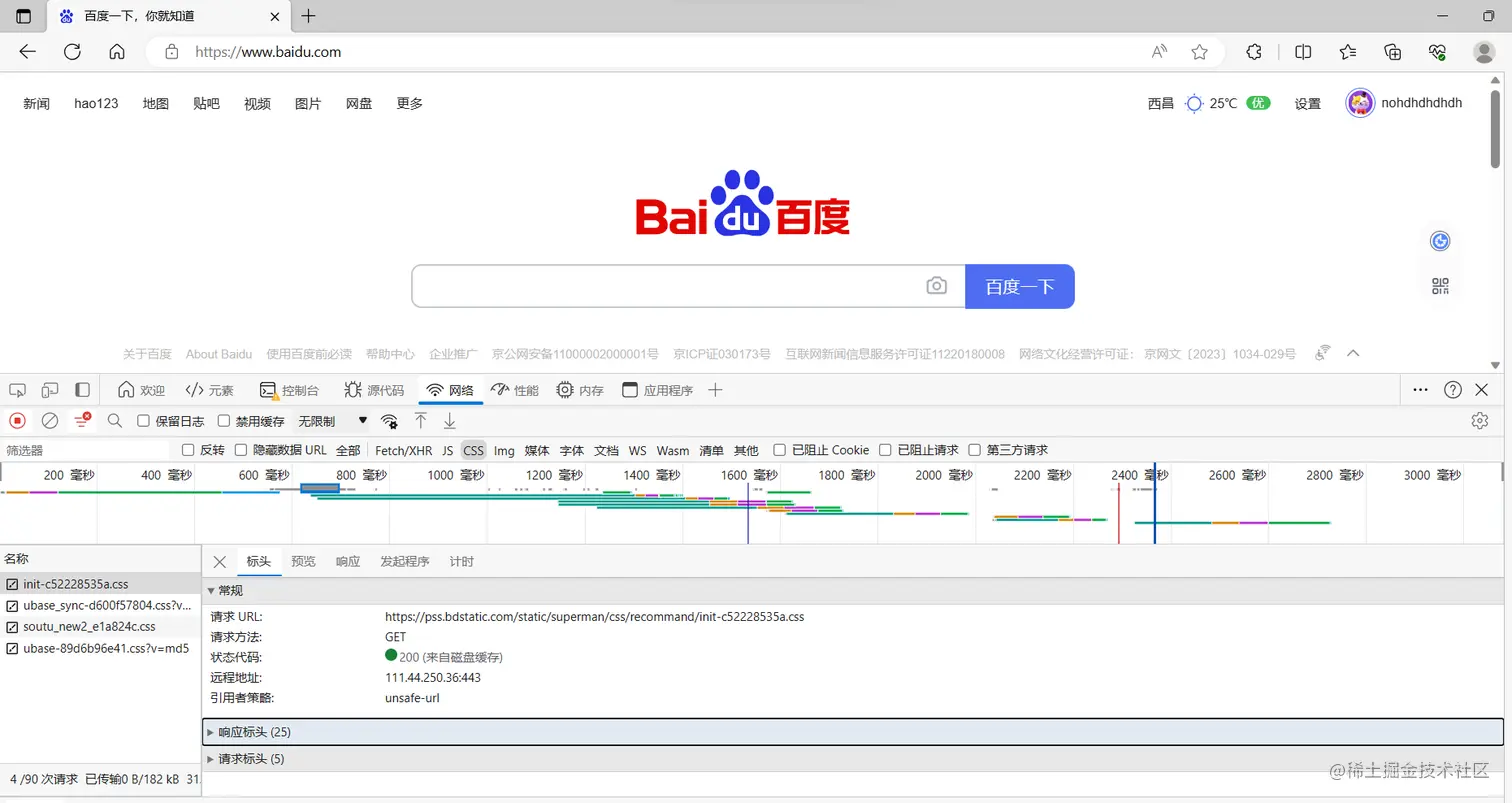
Task: Open network search magnifier
Action: (x=115, y=421)
